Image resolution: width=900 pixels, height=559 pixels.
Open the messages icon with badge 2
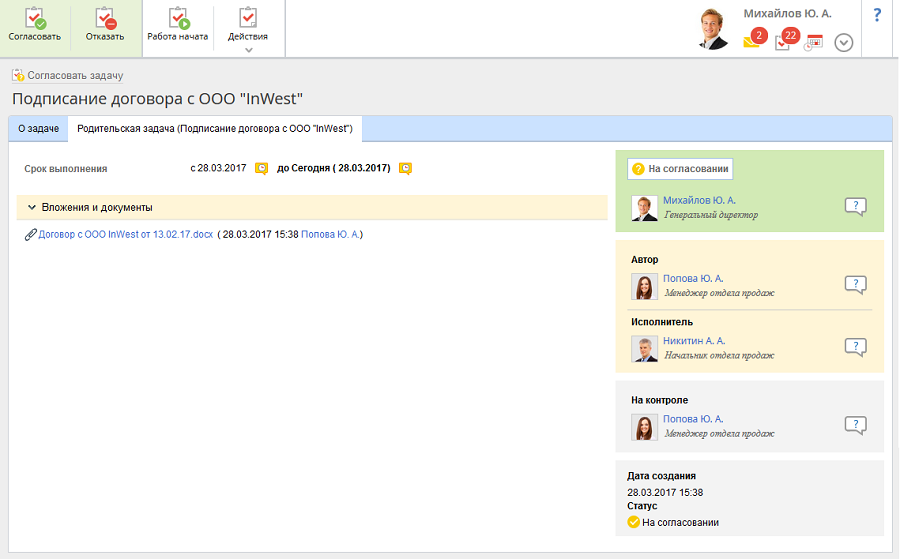click(754, 40)
